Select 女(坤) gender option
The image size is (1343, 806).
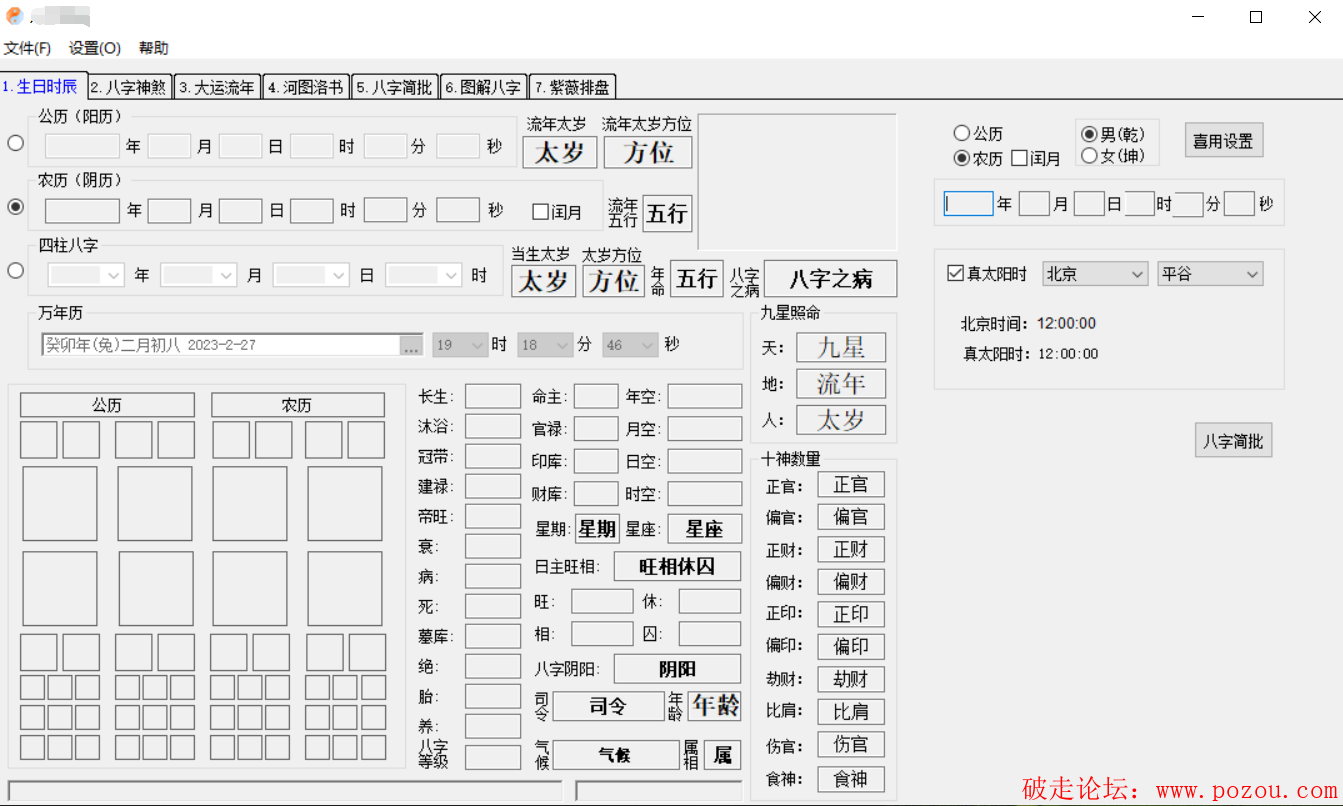(x=1113, y=156)
